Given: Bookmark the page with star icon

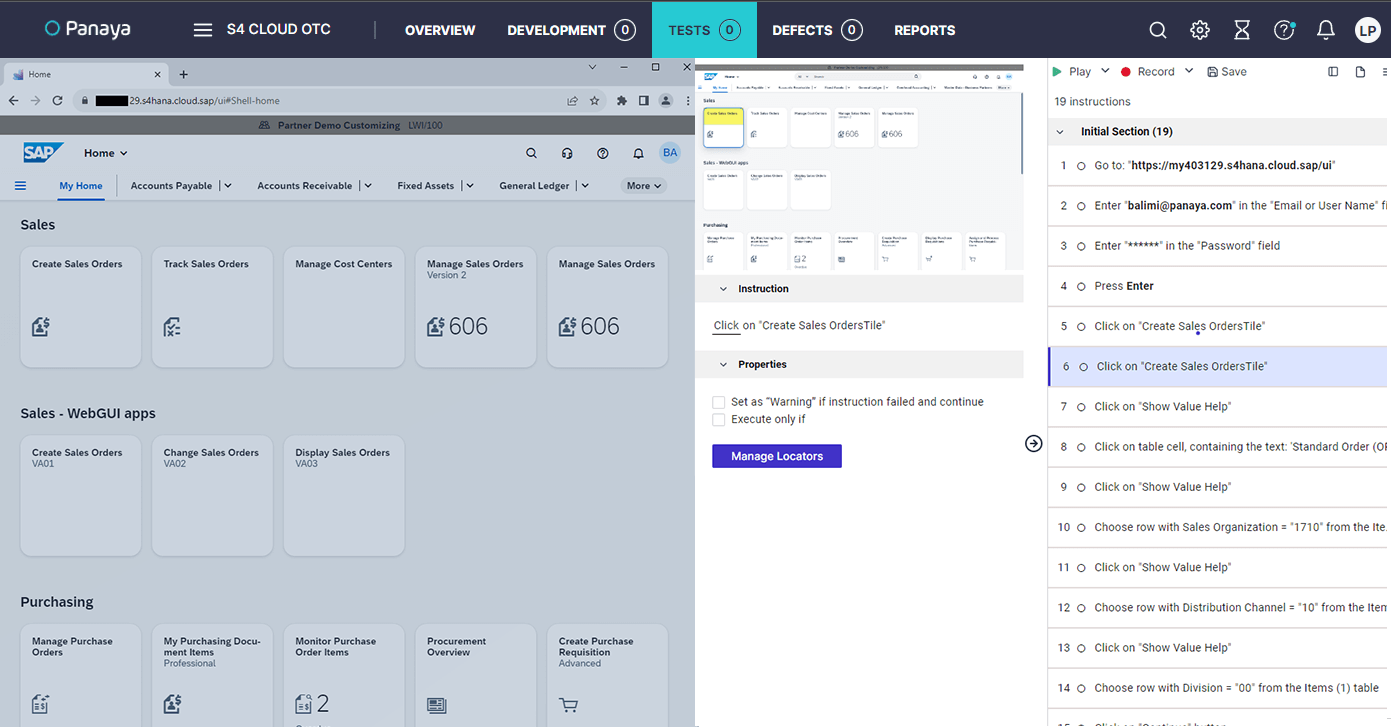Looking at the screenshot, I should (x=595, y=100).
